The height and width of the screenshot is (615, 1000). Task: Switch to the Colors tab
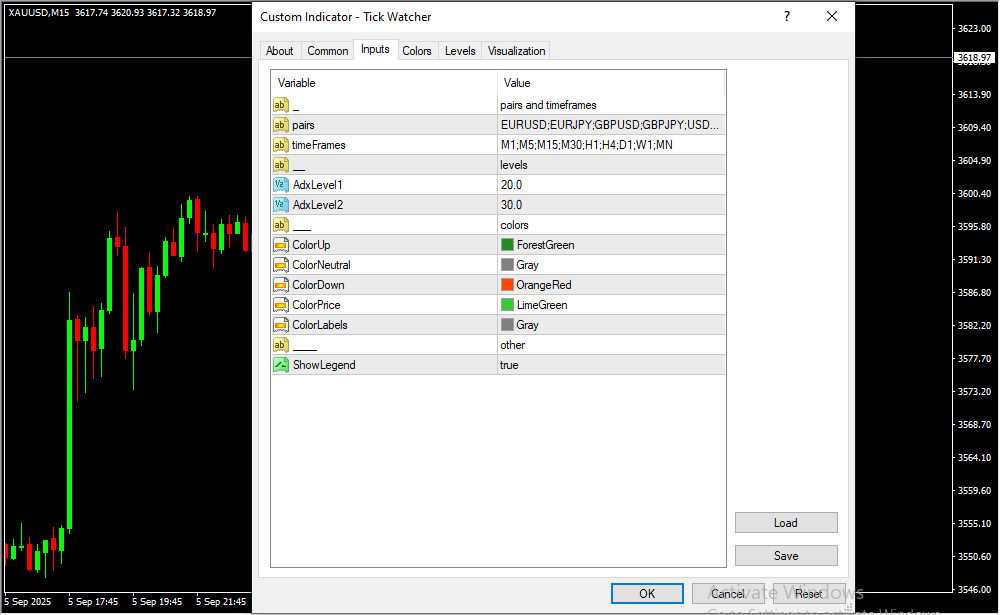[x=417, y=51]
